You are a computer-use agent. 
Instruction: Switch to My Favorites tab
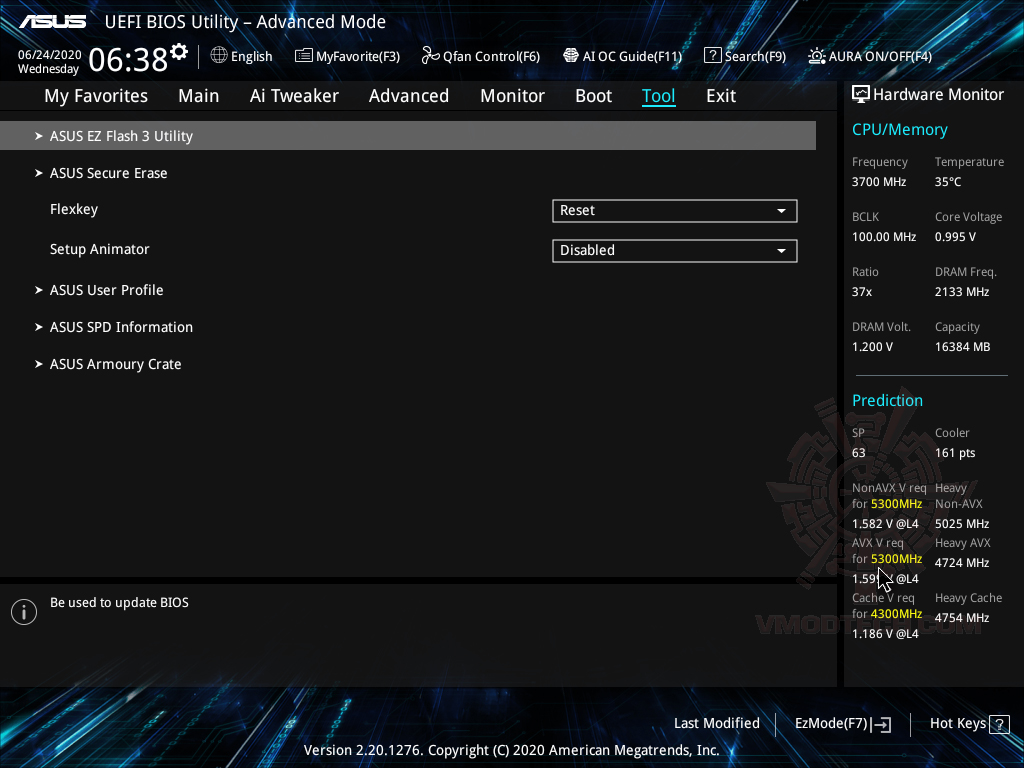96,96
